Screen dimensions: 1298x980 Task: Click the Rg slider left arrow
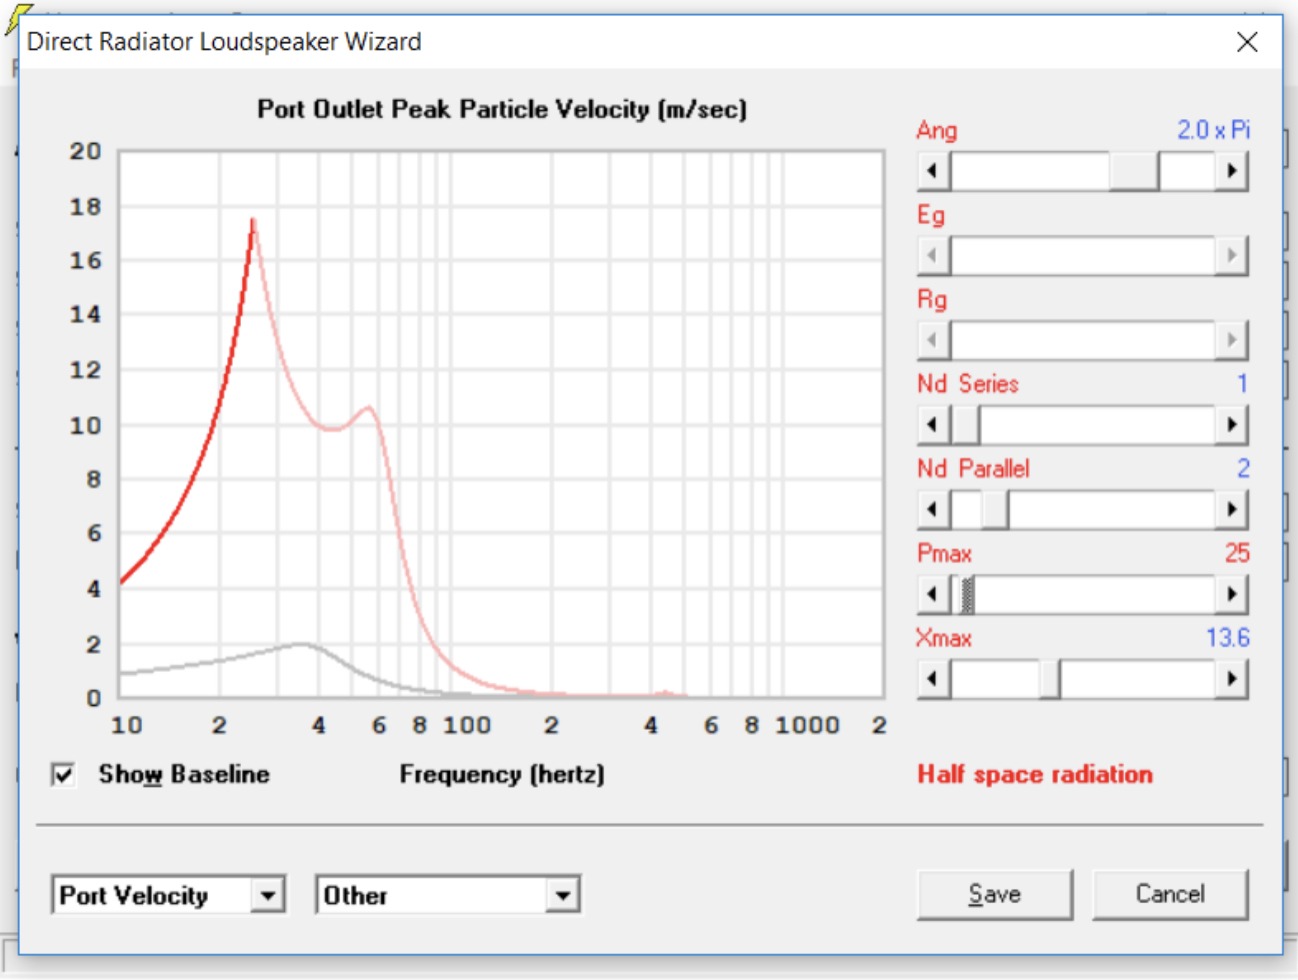pos(933,341)
